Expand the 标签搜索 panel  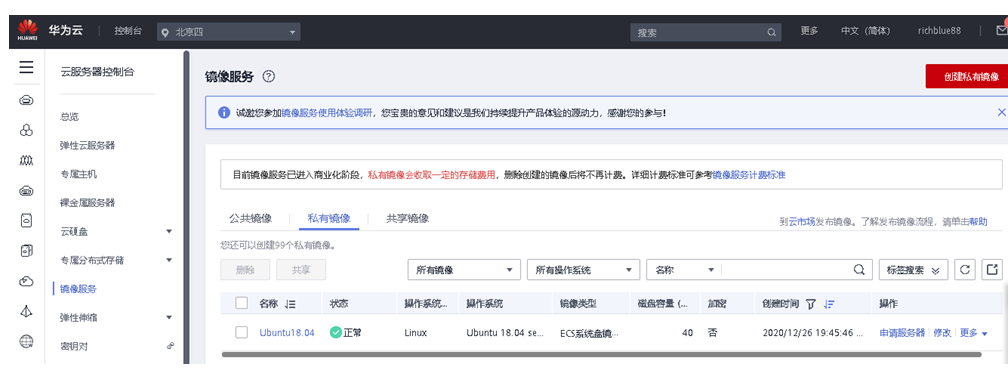[913, 270]
